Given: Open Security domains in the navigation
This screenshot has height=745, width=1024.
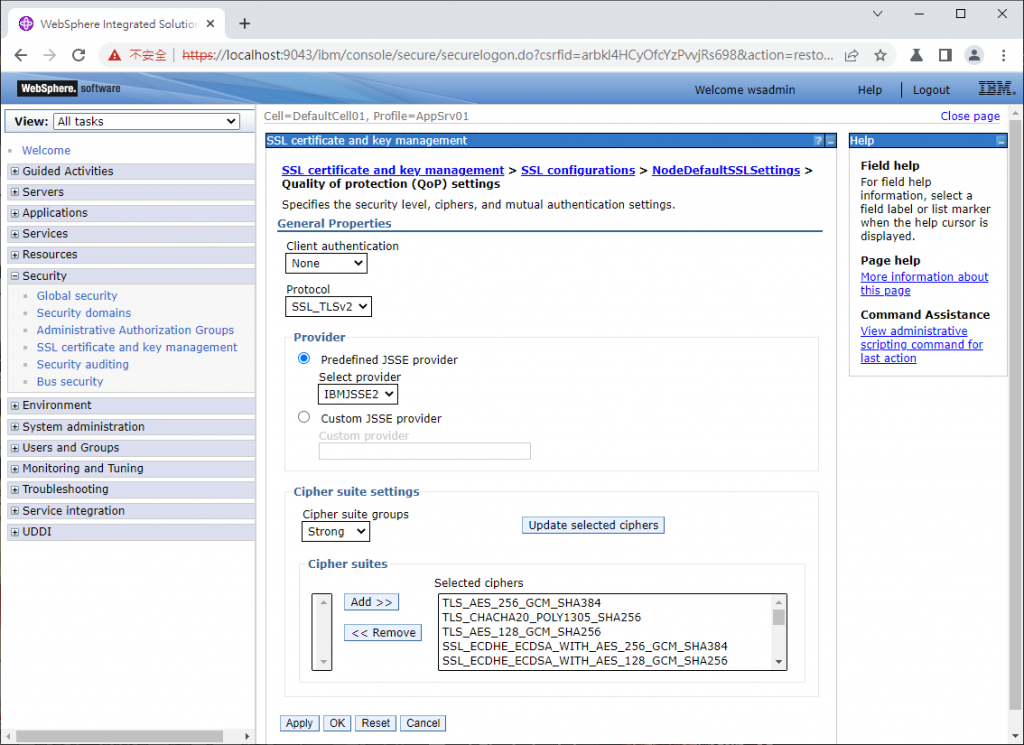Looking at the screenshot, I should pos(84,313).
